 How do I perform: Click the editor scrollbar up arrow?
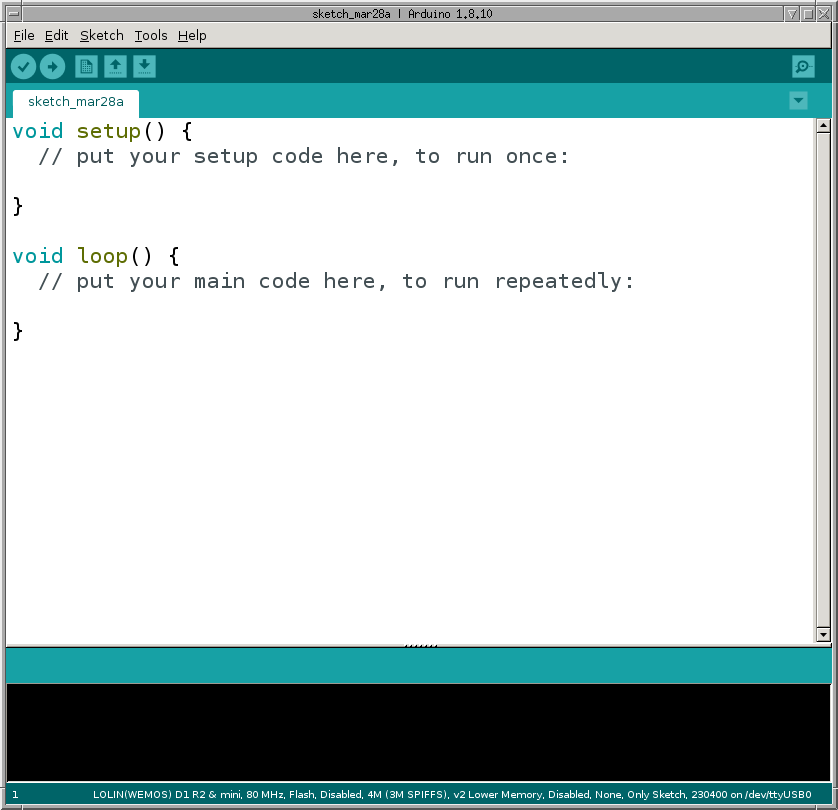tap(823, 126)
